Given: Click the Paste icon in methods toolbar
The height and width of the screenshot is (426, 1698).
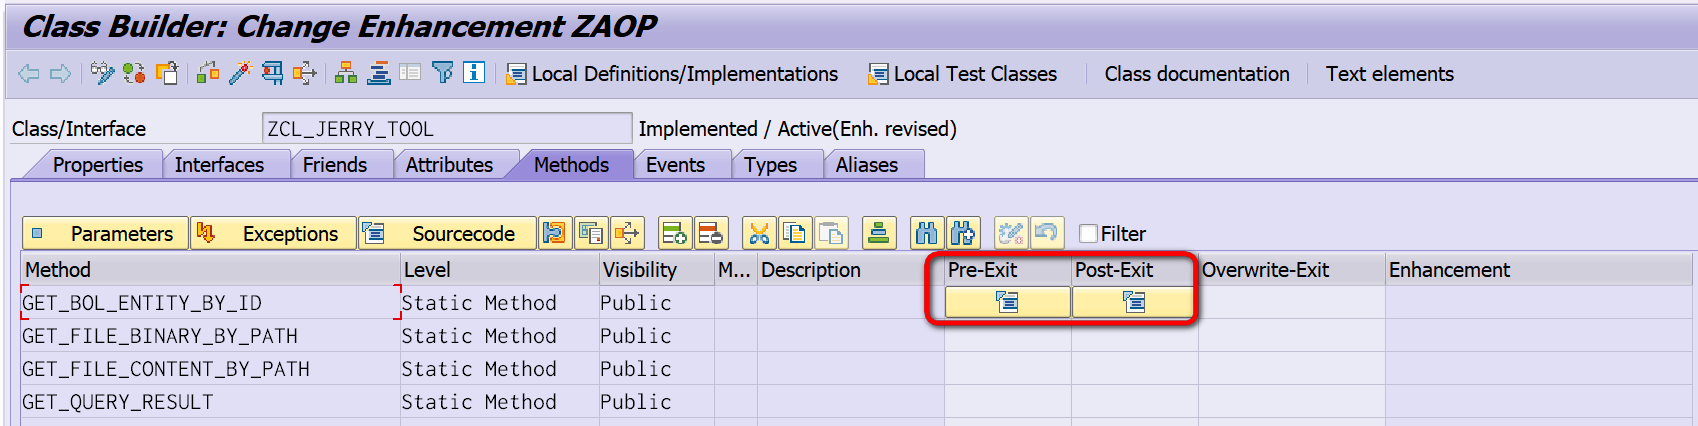Looking at the screenshot, I should click(831, 234).
